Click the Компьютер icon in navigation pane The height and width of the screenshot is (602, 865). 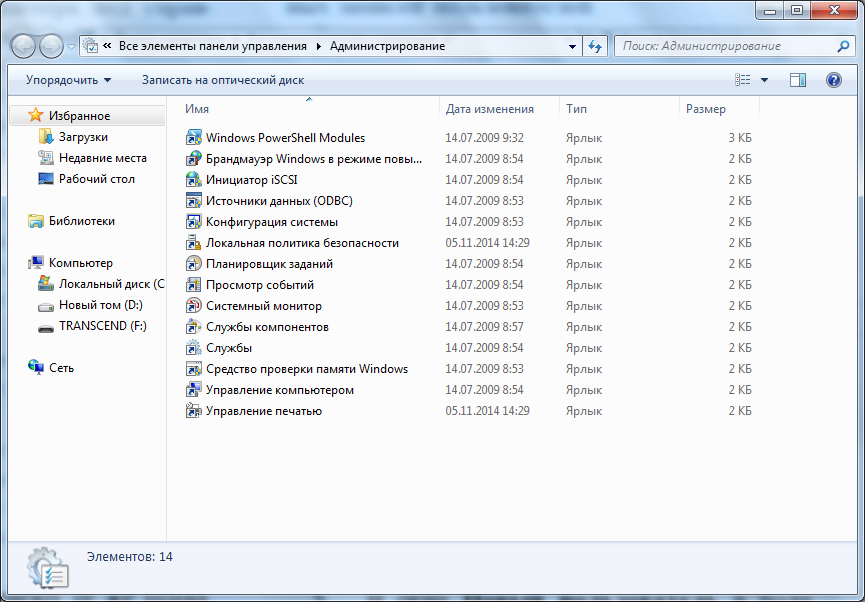pos(36,263)
